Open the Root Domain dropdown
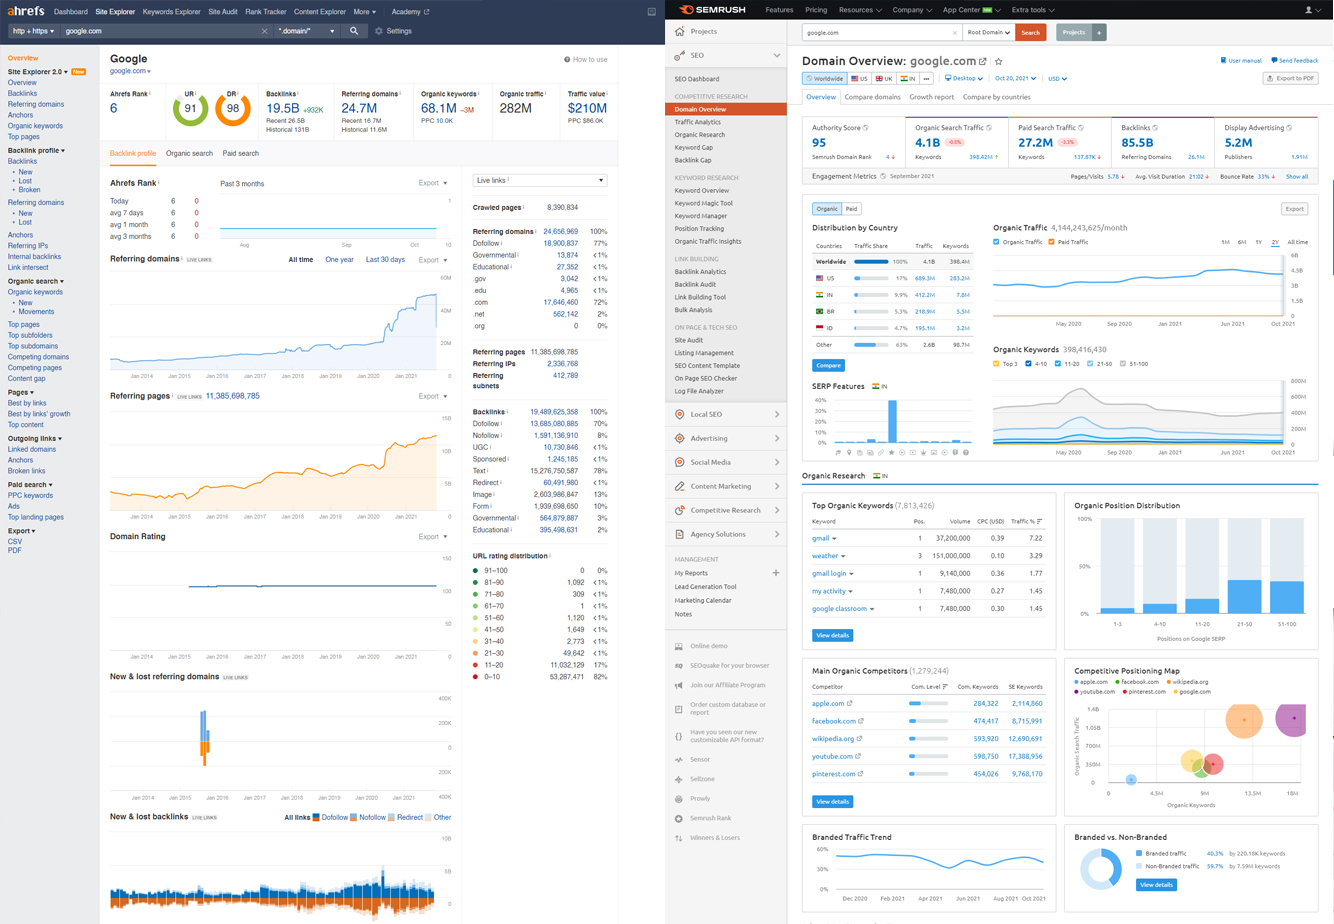1334x924 pixels. coord(988,32)
